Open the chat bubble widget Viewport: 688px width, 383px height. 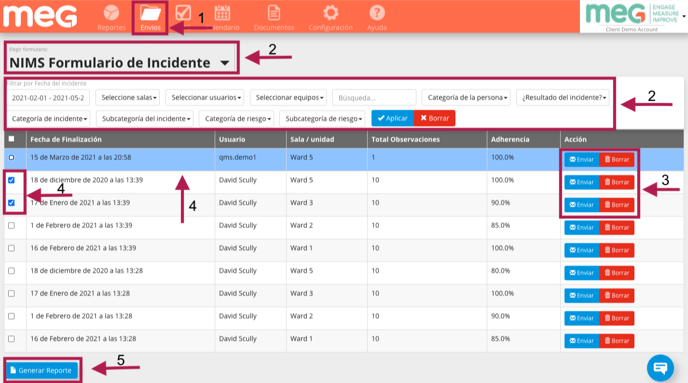click(660, 368)
